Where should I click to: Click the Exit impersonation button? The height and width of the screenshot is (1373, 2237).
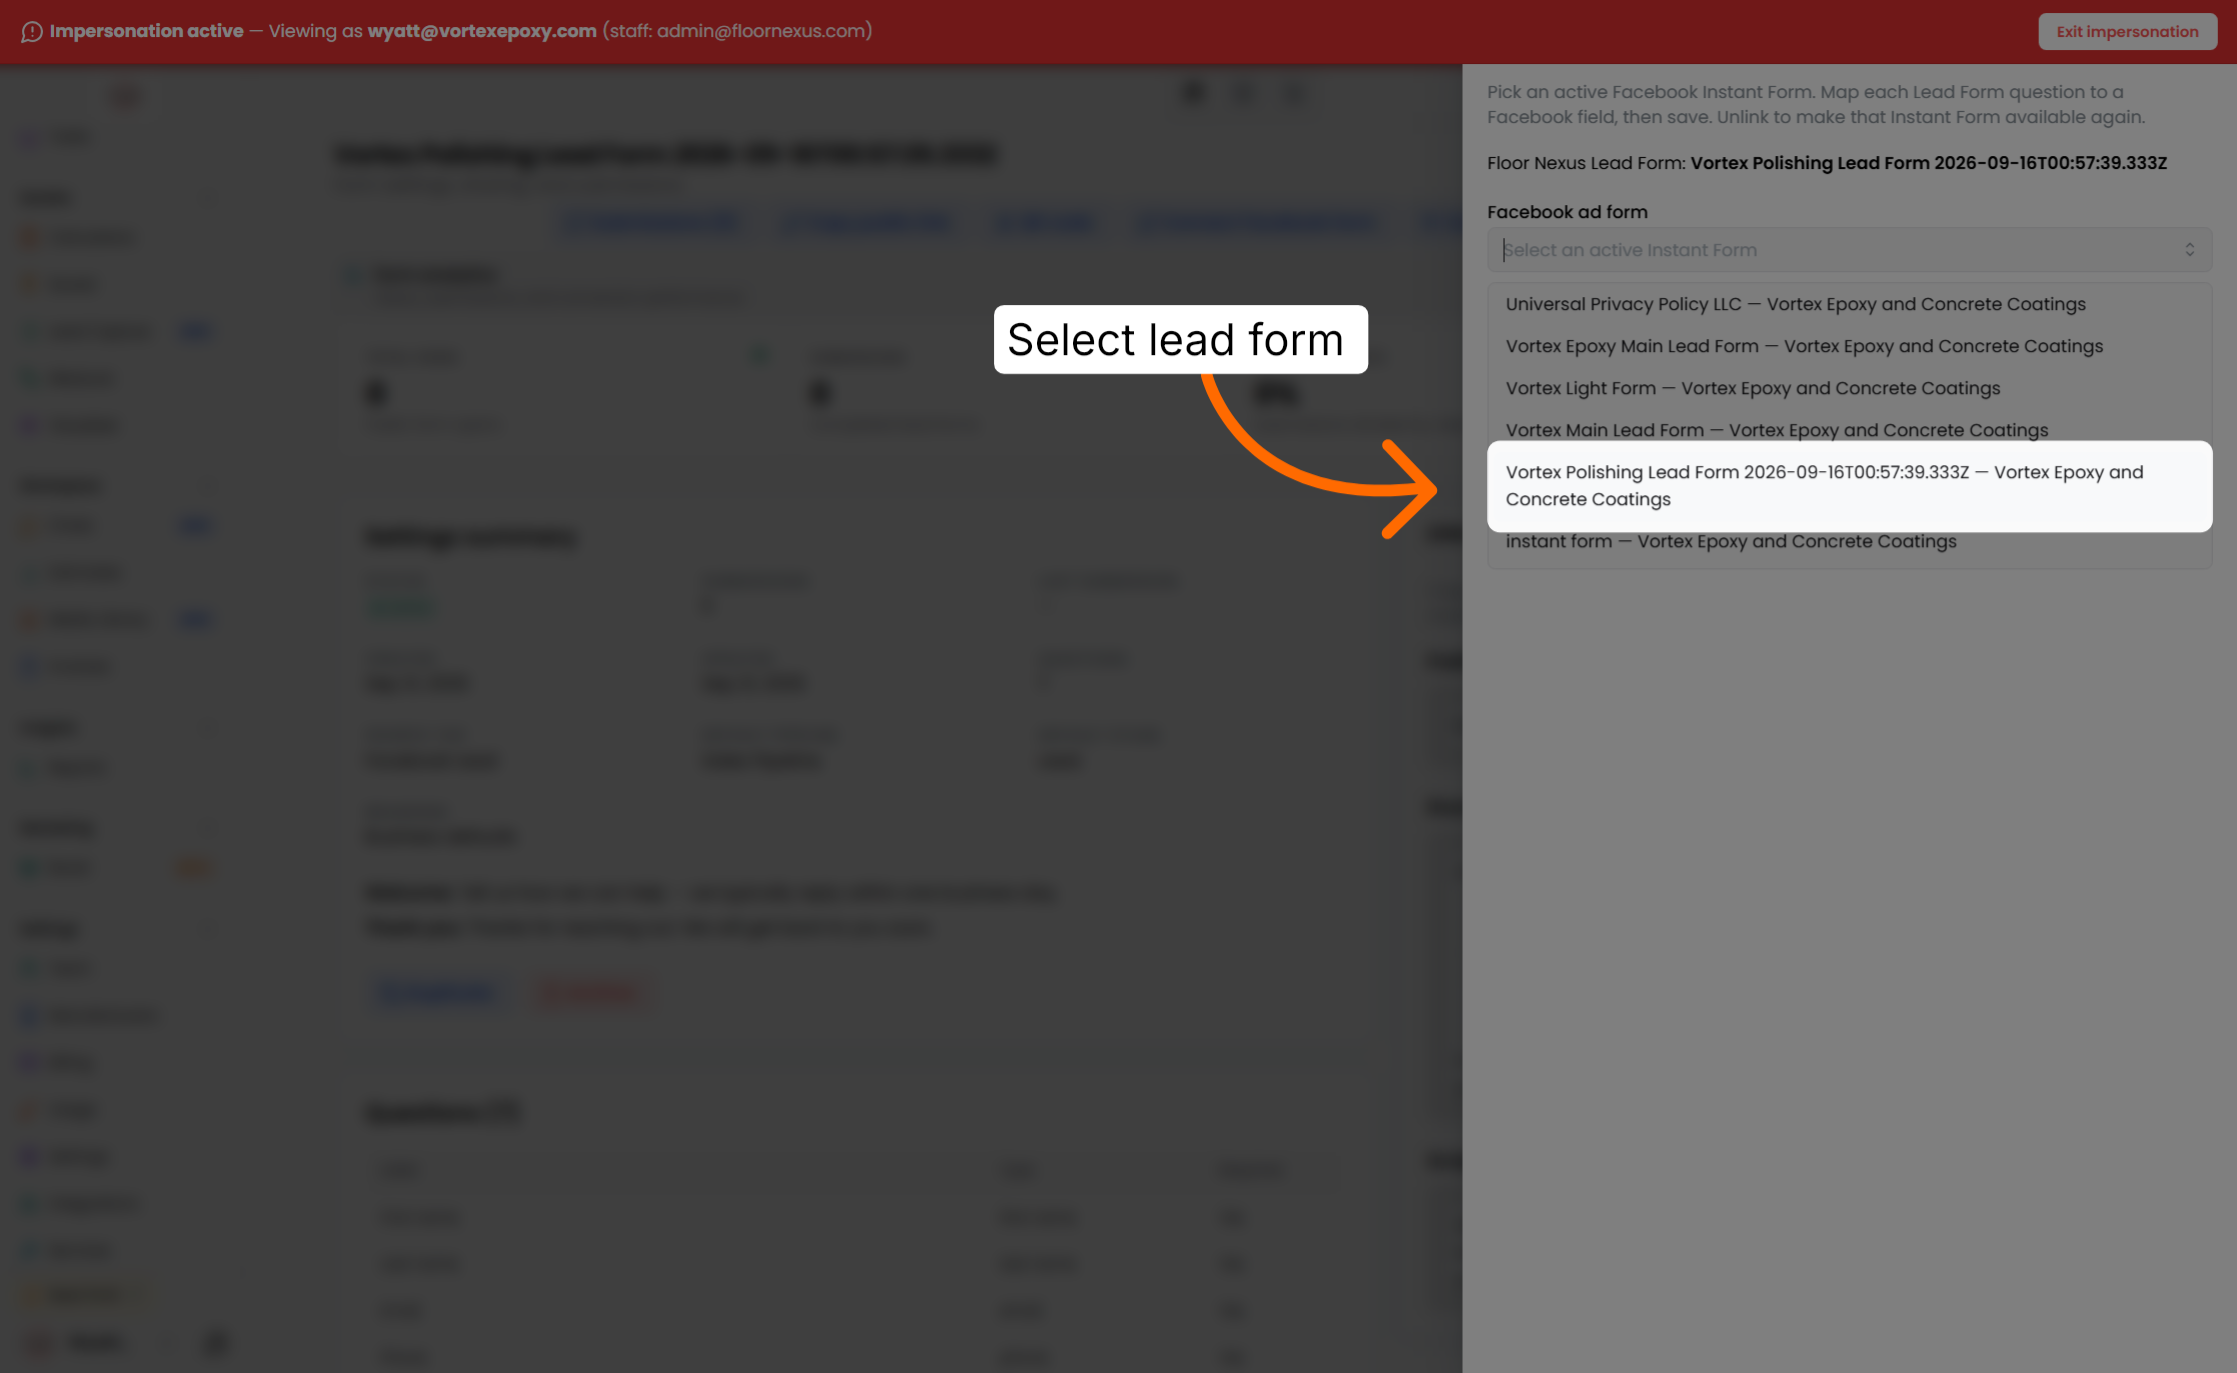[x=2127, y=31]
